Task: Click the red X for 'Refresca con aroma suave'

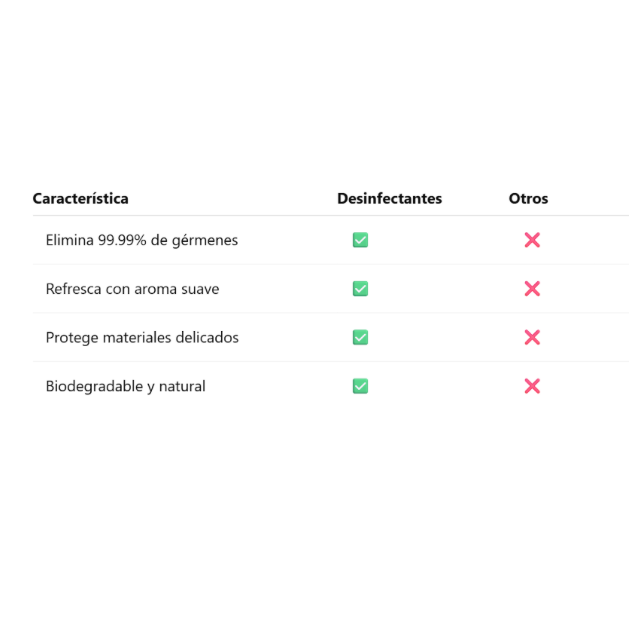Action: pos(532,289)
